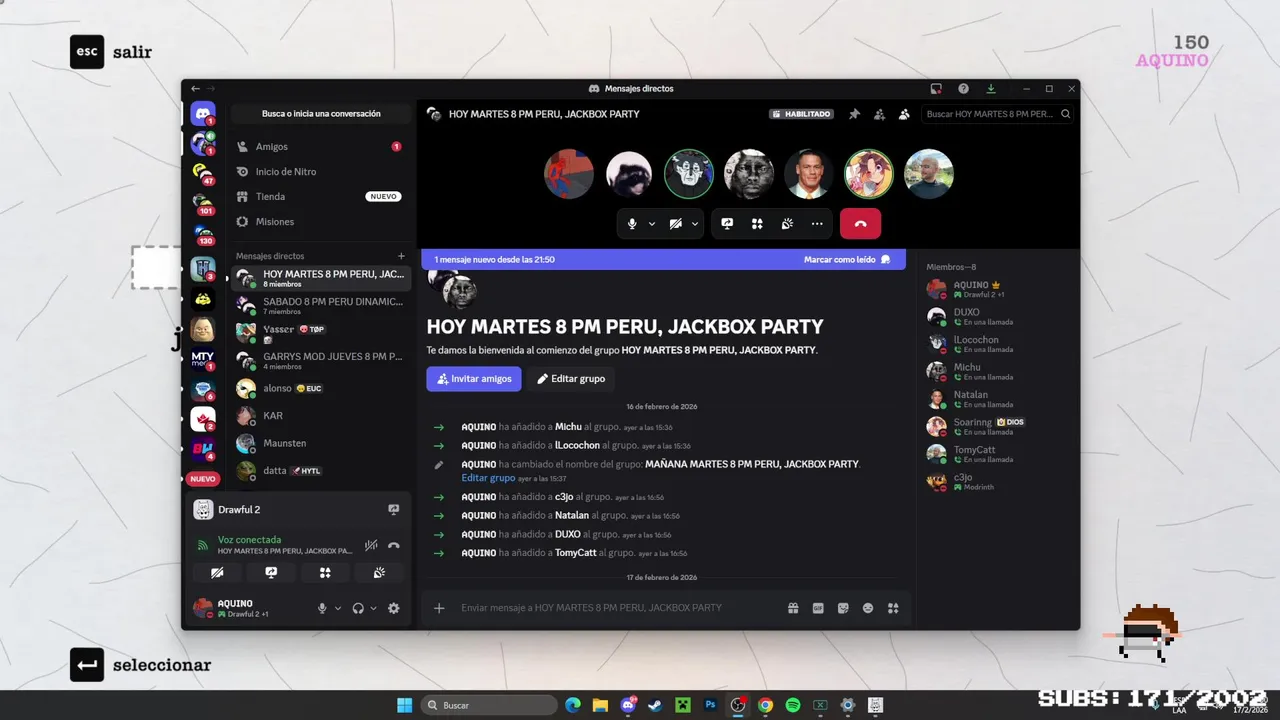Open Amigos in the sidebar
Screen dimensions: 1280x720
click(320, 147)
